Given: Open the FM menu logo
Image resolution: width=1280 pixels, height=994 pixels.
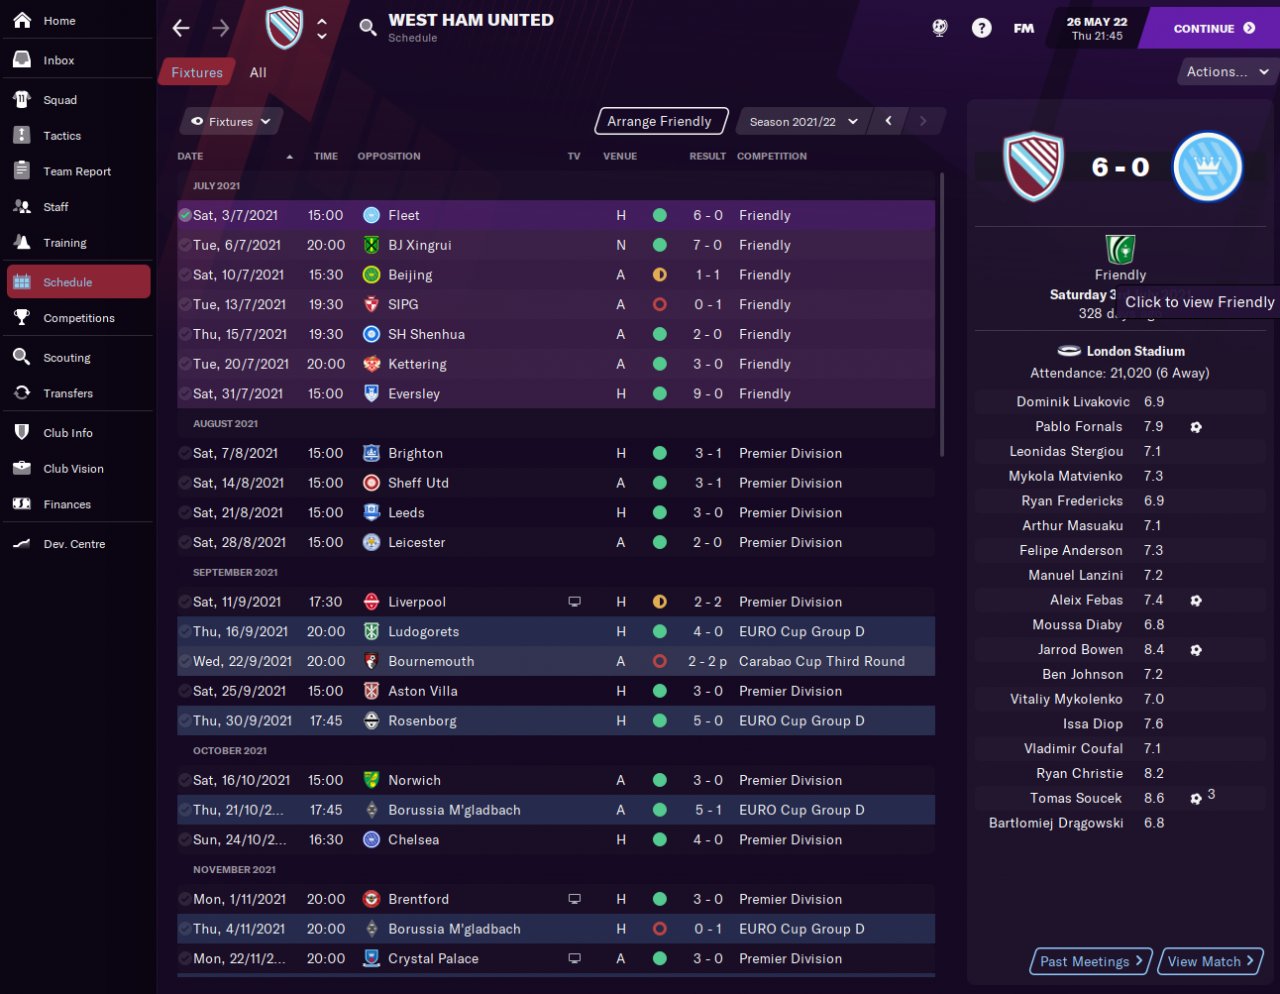Looking at the screenshot, I should point(1024,28).
